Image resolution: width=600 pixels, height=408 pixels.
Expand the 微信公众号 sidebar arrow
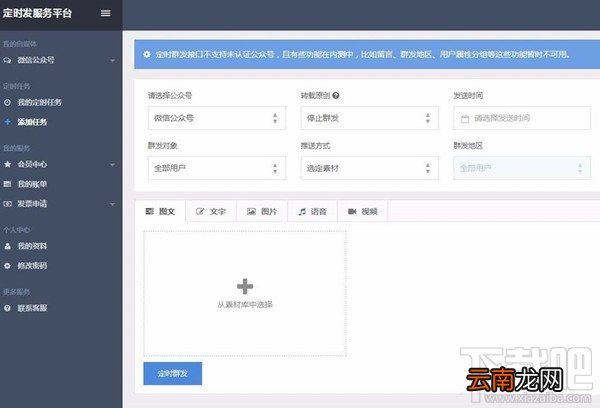[x=112, y=60]
